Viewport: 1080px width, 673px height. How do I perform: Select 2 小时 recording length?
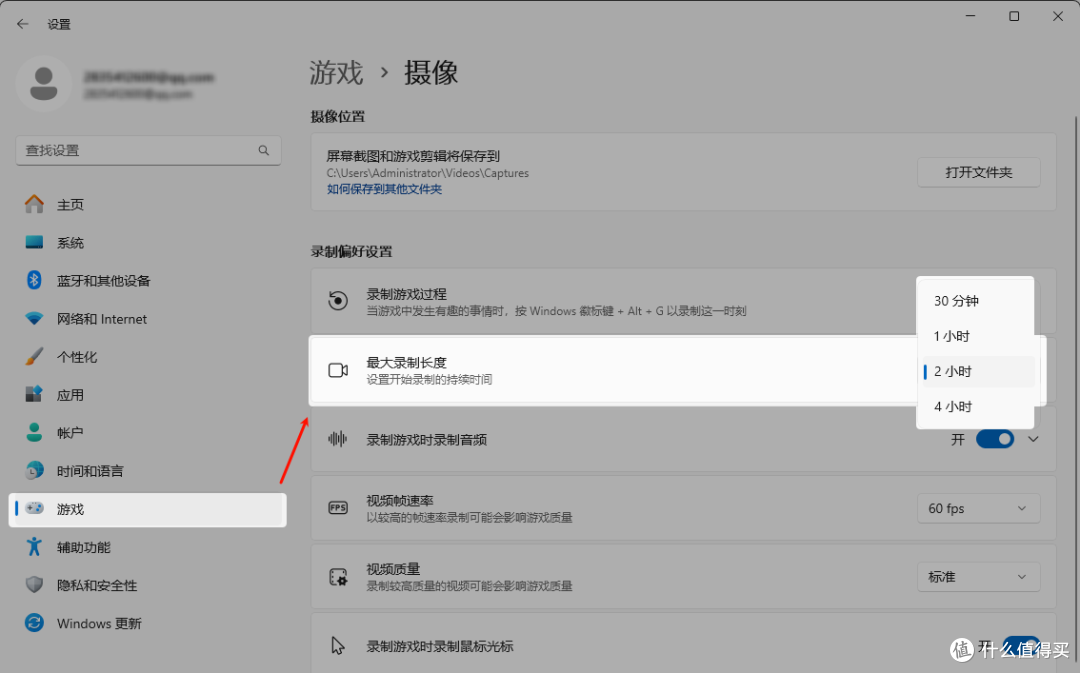(x=975, y=371)
